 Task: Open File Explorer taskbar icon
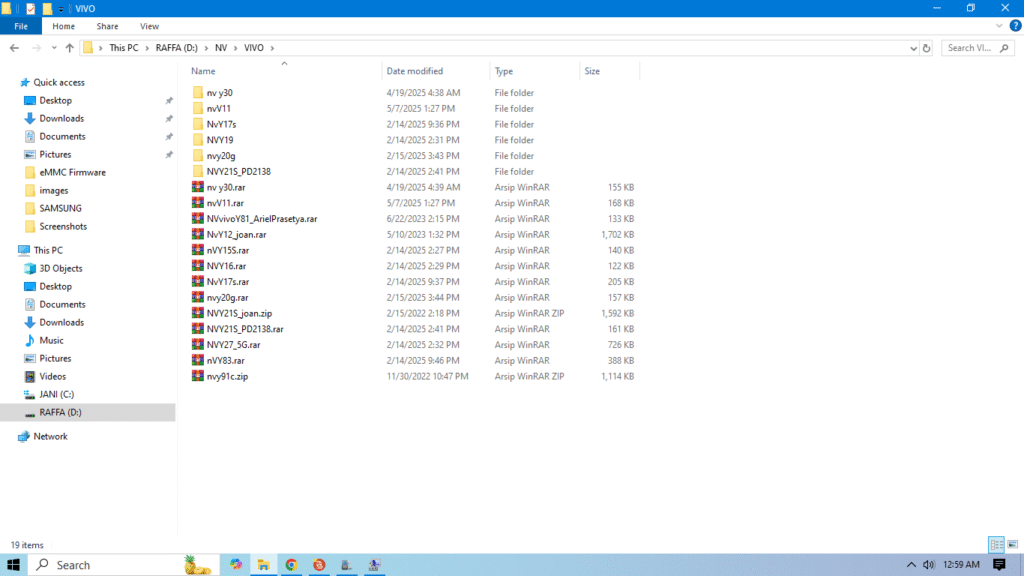pyautogui.click(x=263, y=565)
